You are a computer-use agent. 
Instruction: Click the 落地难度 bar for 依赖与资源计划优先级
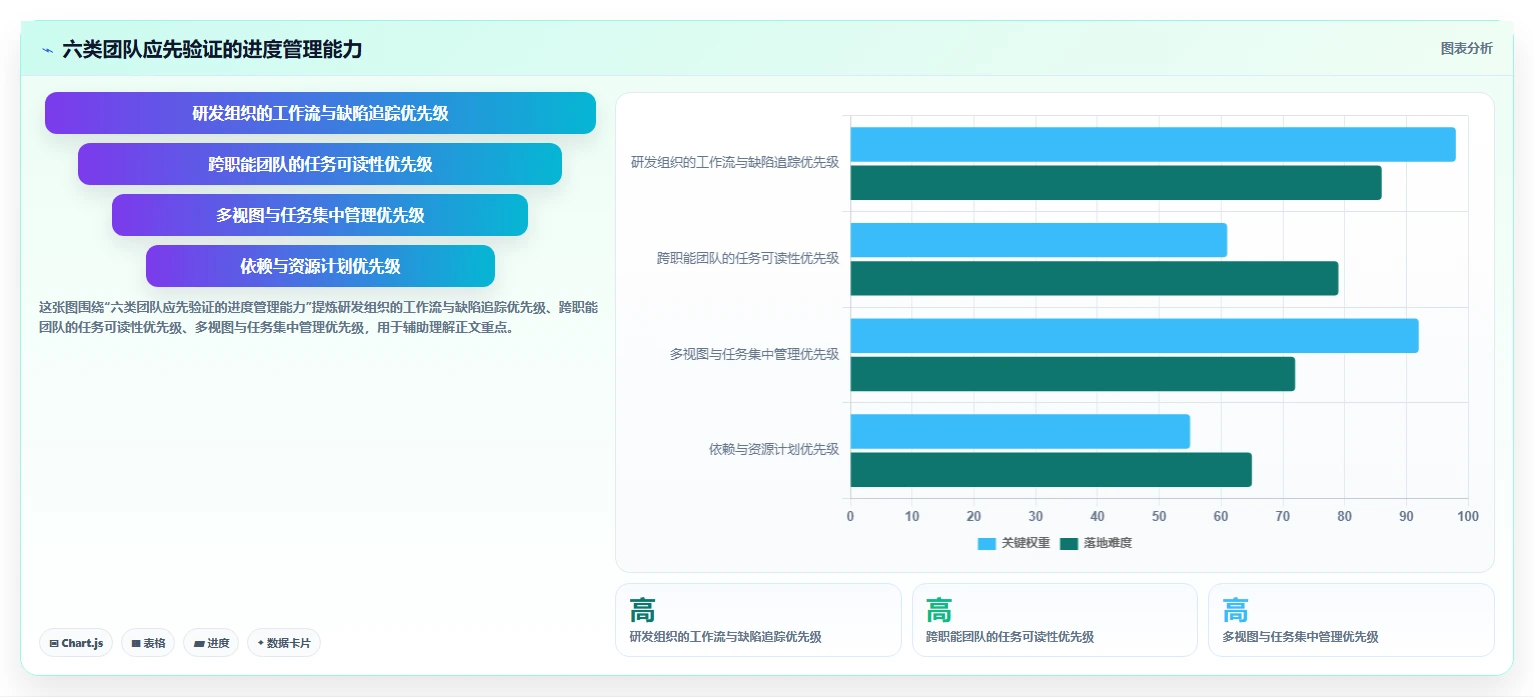(x=1051, y=470)
